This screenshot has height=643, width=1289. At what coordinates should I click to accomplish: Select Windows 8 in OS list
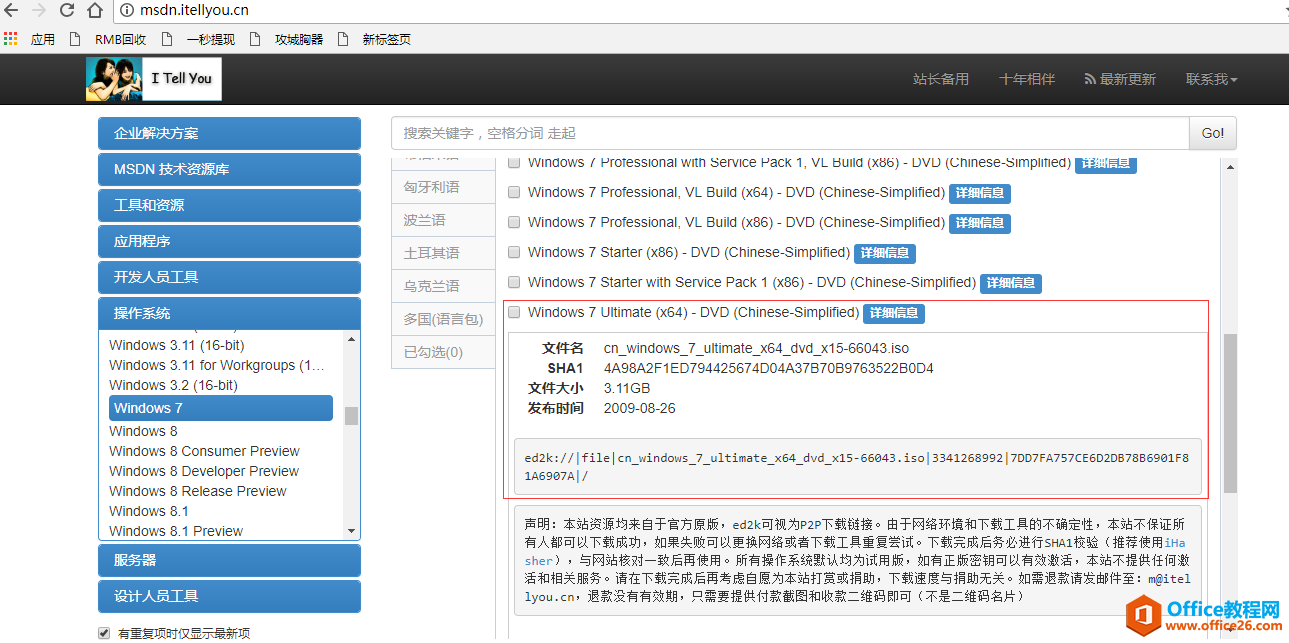tap(143, 431)
